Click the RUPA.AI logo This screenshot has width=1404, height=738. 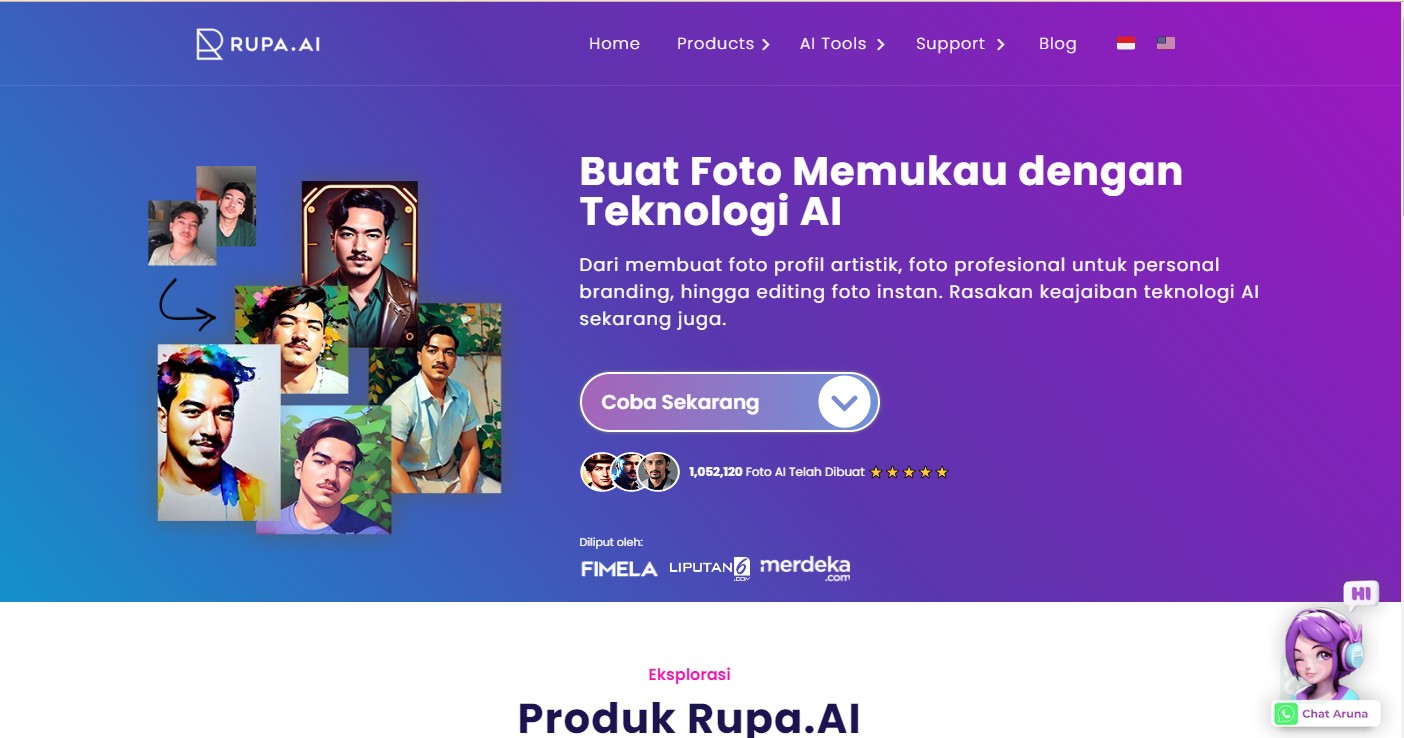tap(258, 44)
